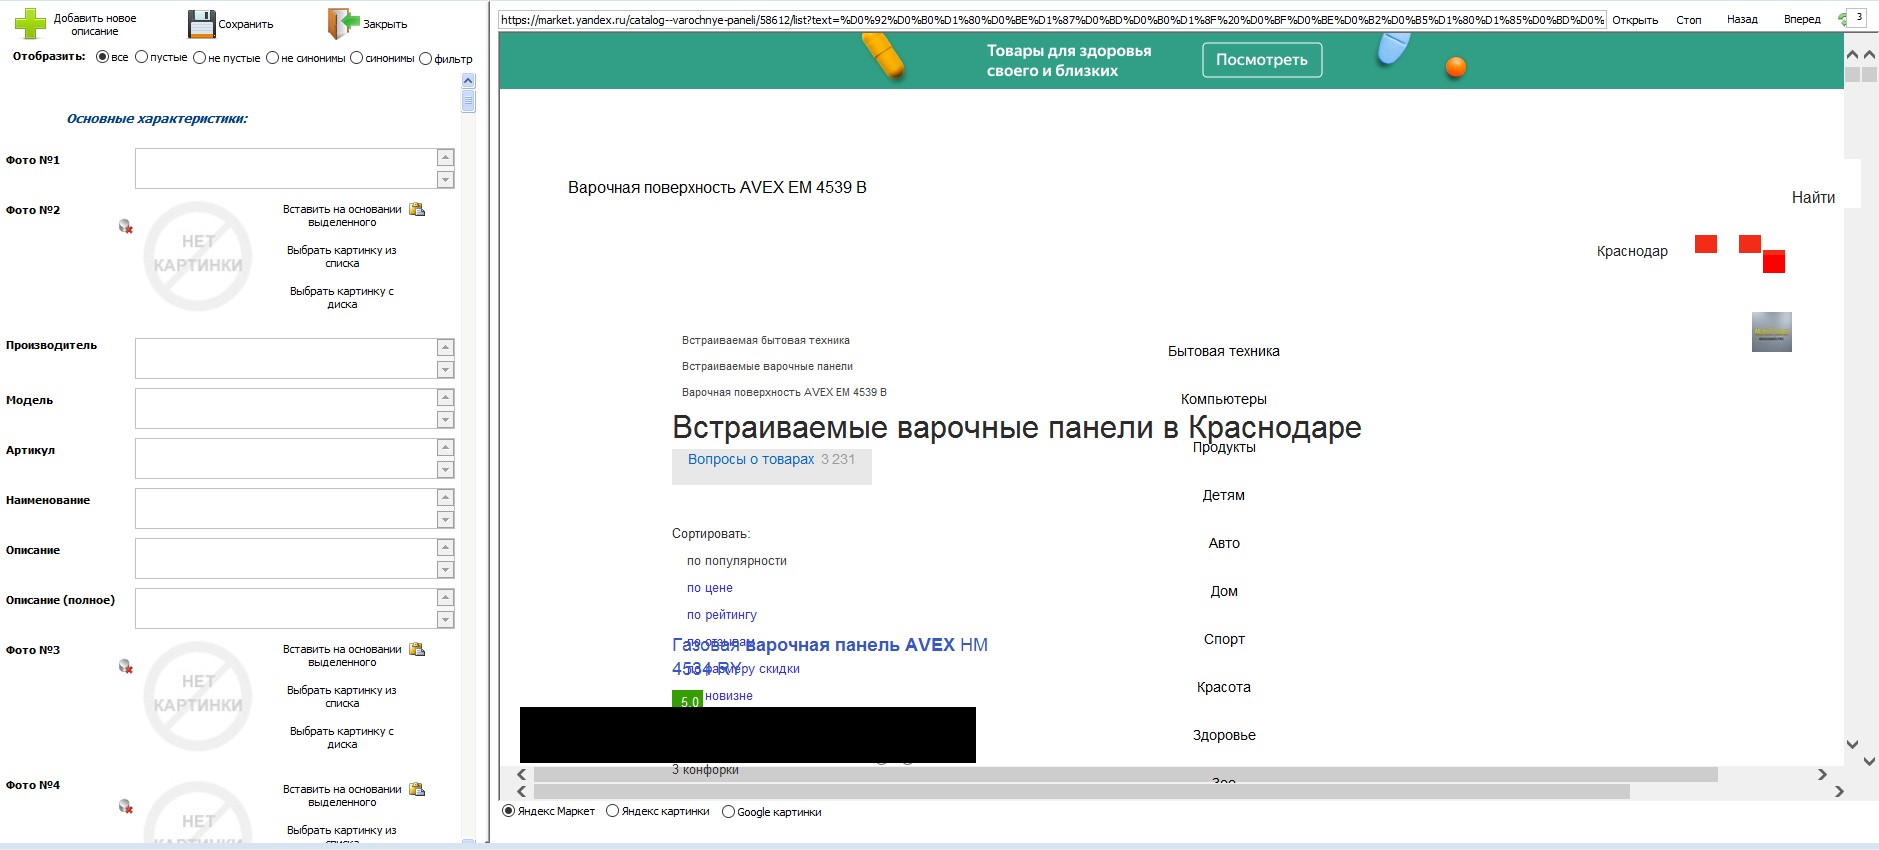Image resolution: width=1879 pixels, height=850 pixels.
Task: Click into the Наименование text field
Action: click(286, 508)
